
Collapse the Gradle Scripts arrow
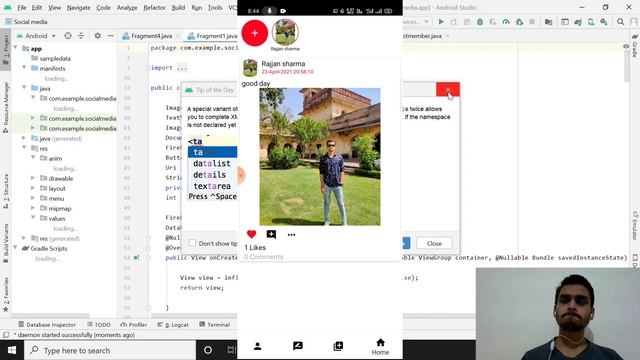pos(16,248)
